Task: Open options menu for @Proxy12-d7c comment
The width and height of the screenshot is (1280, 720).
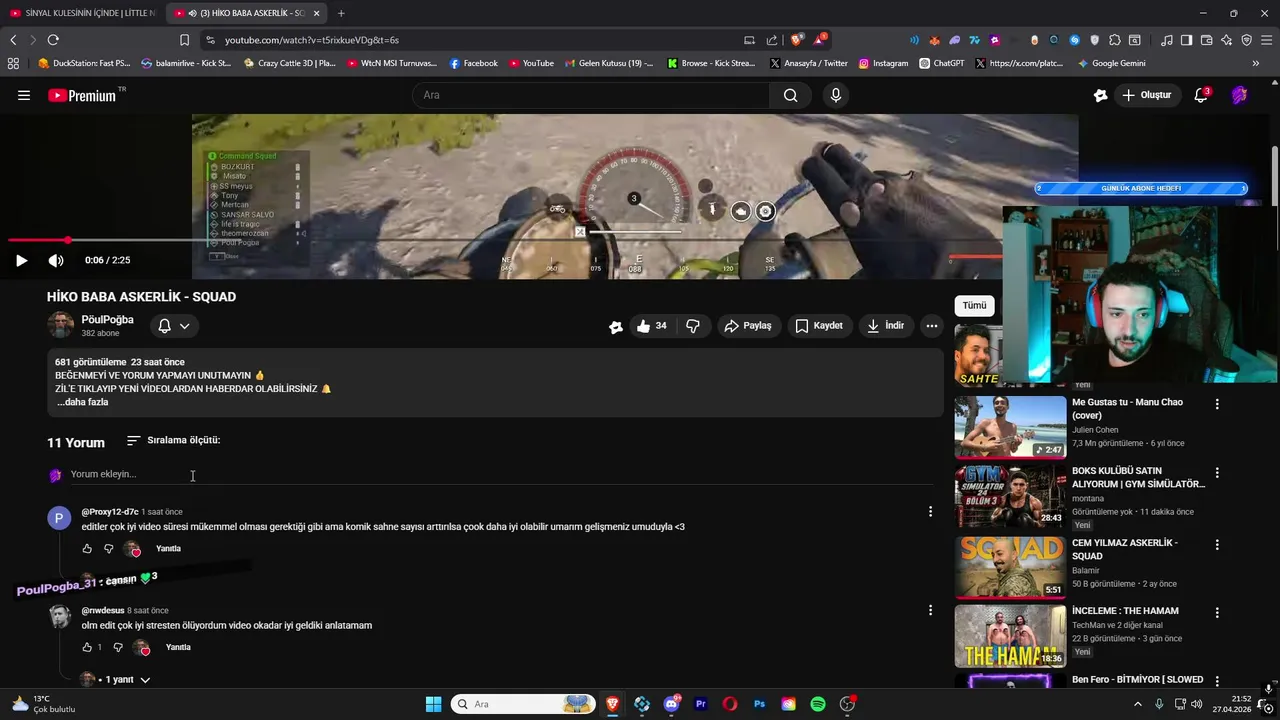Action: point(930,511)
